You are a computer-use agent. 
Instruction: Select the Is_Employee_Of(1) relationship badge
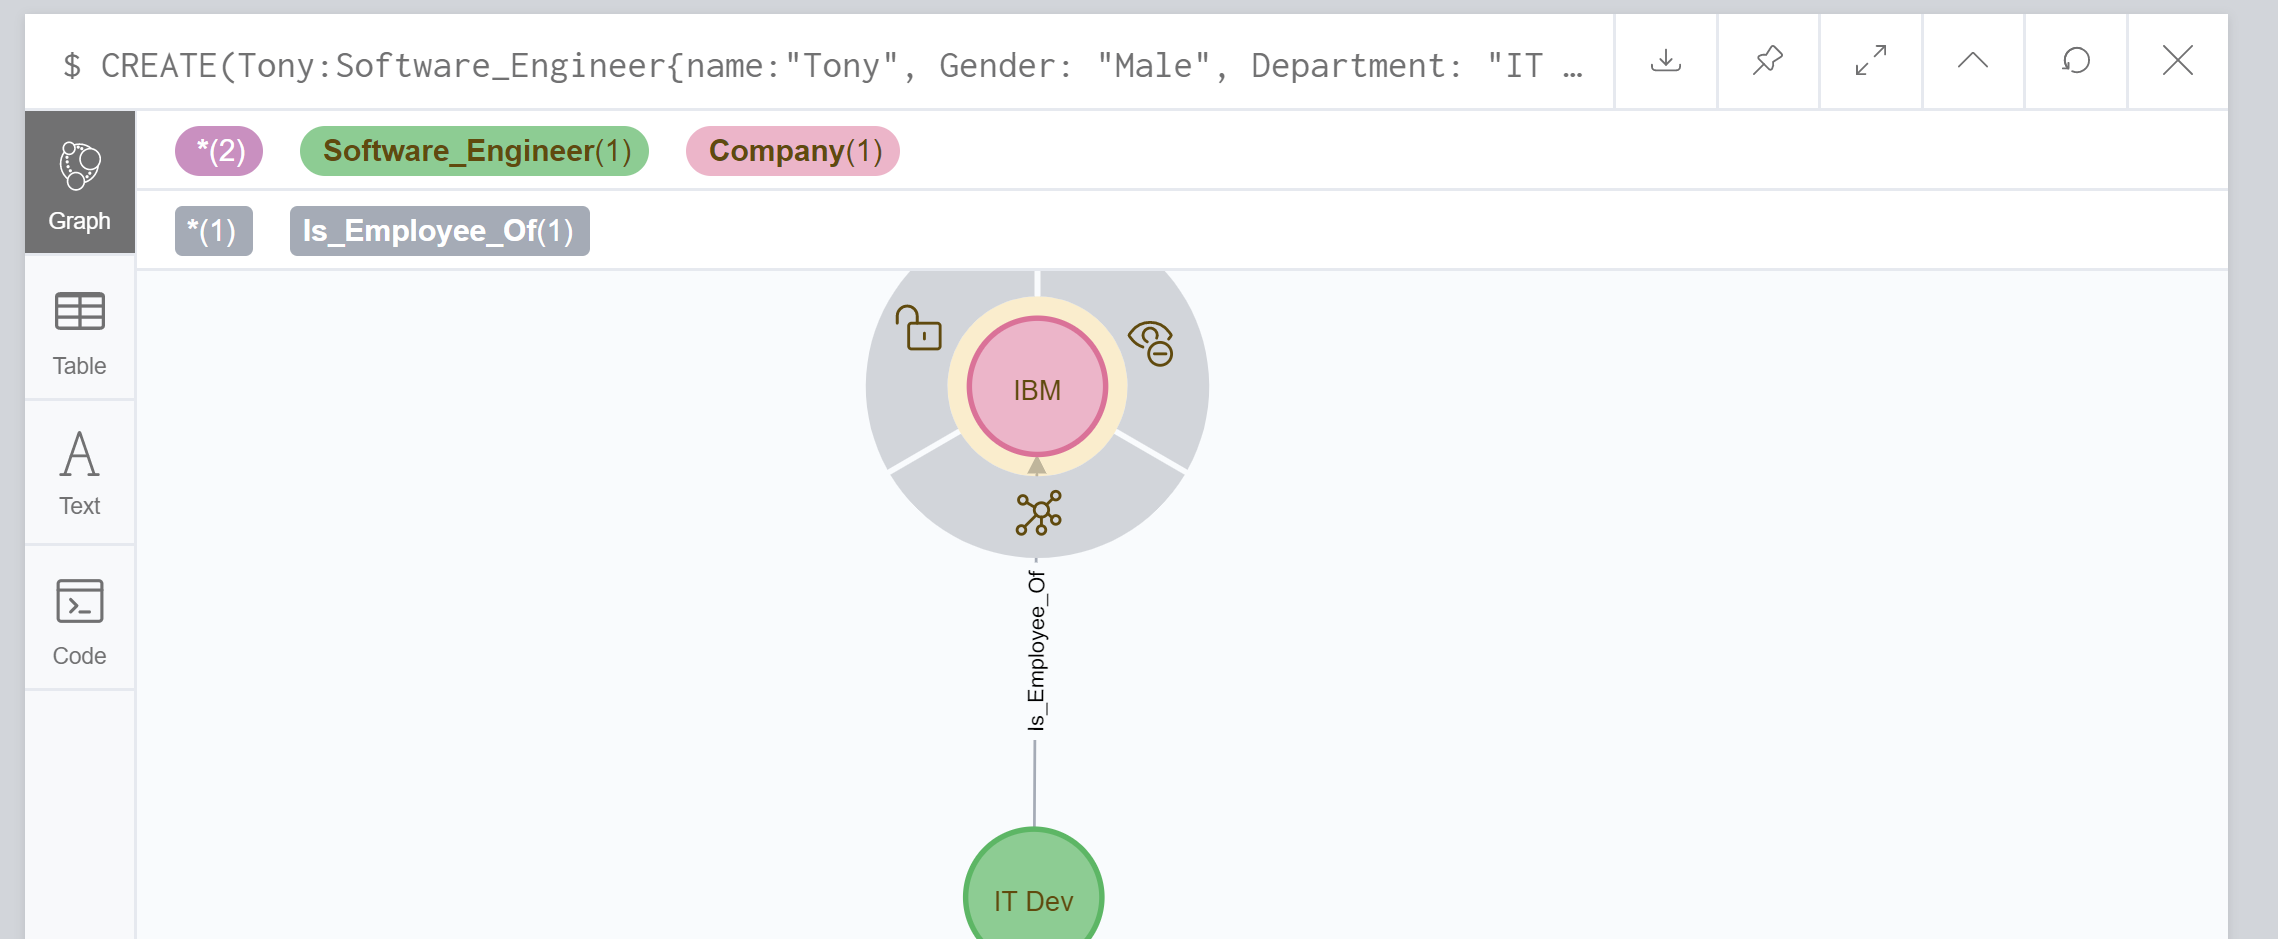point(440,231)
